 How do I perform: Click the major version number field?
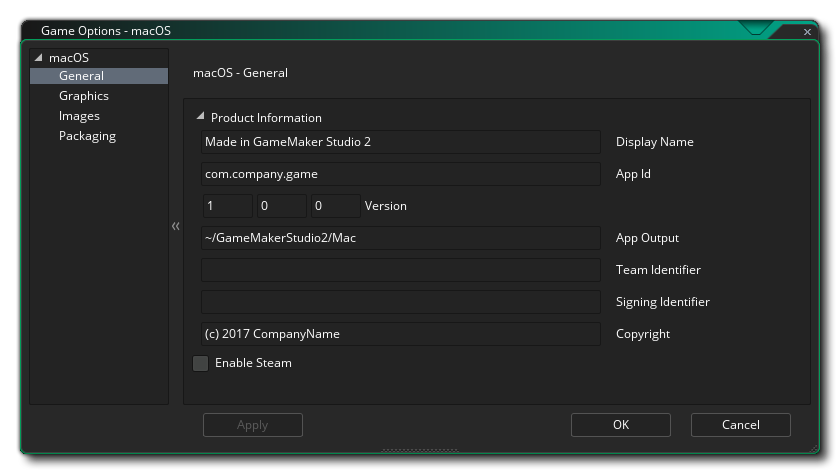227,206
